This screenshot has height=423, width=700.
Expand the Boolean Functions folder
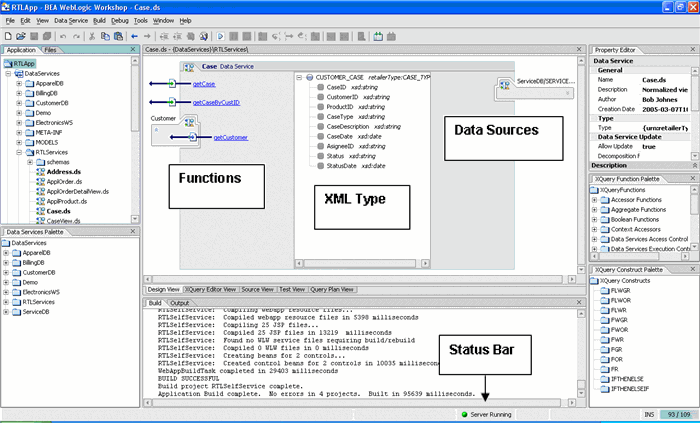click(x=594, y=220)
